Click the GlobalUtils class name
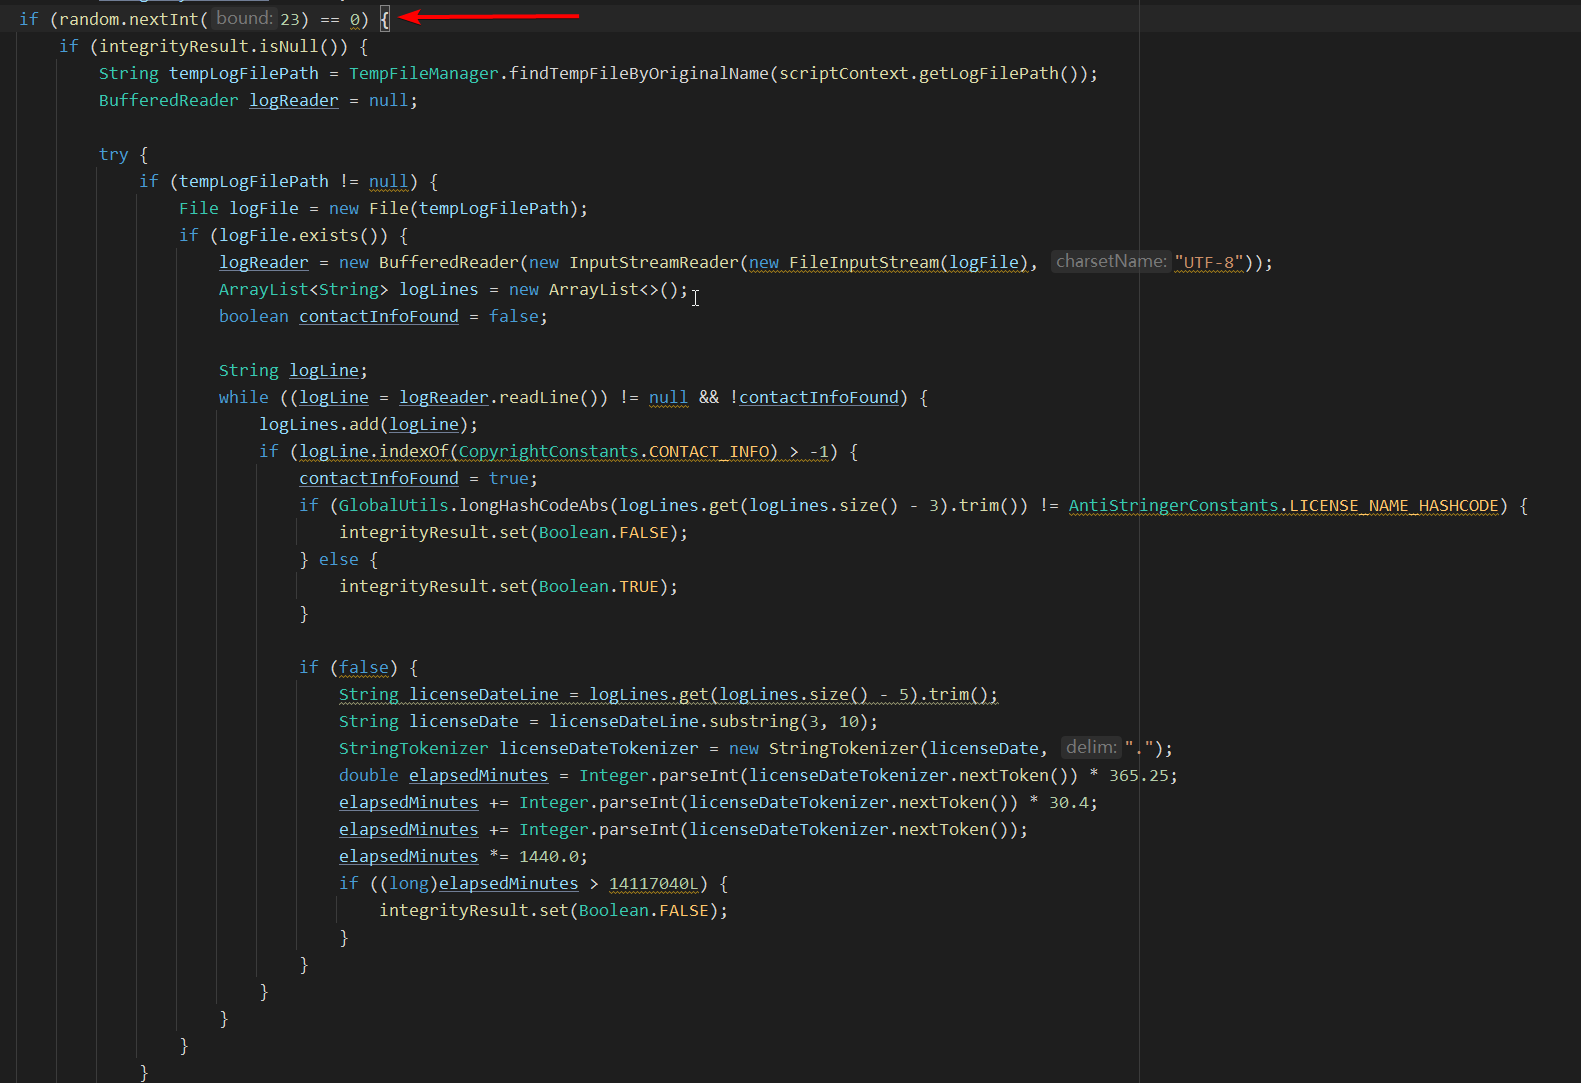This screenshot has width=1581, height=1083. coord(394,505)
